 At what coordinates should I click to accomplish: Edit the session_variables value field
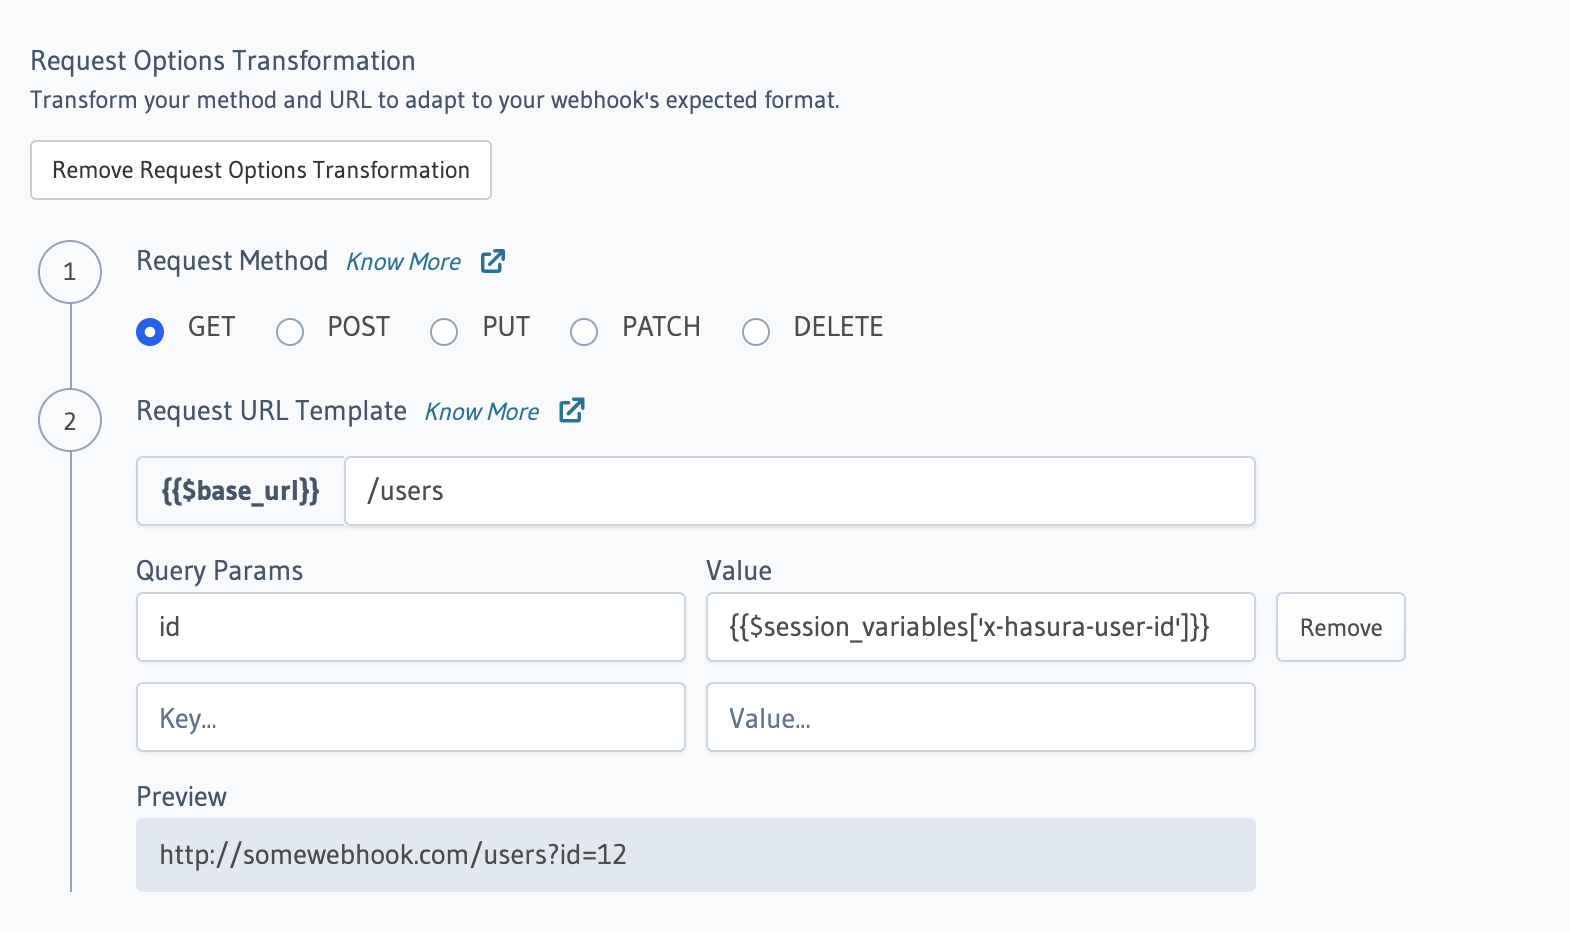pos(980,627)
